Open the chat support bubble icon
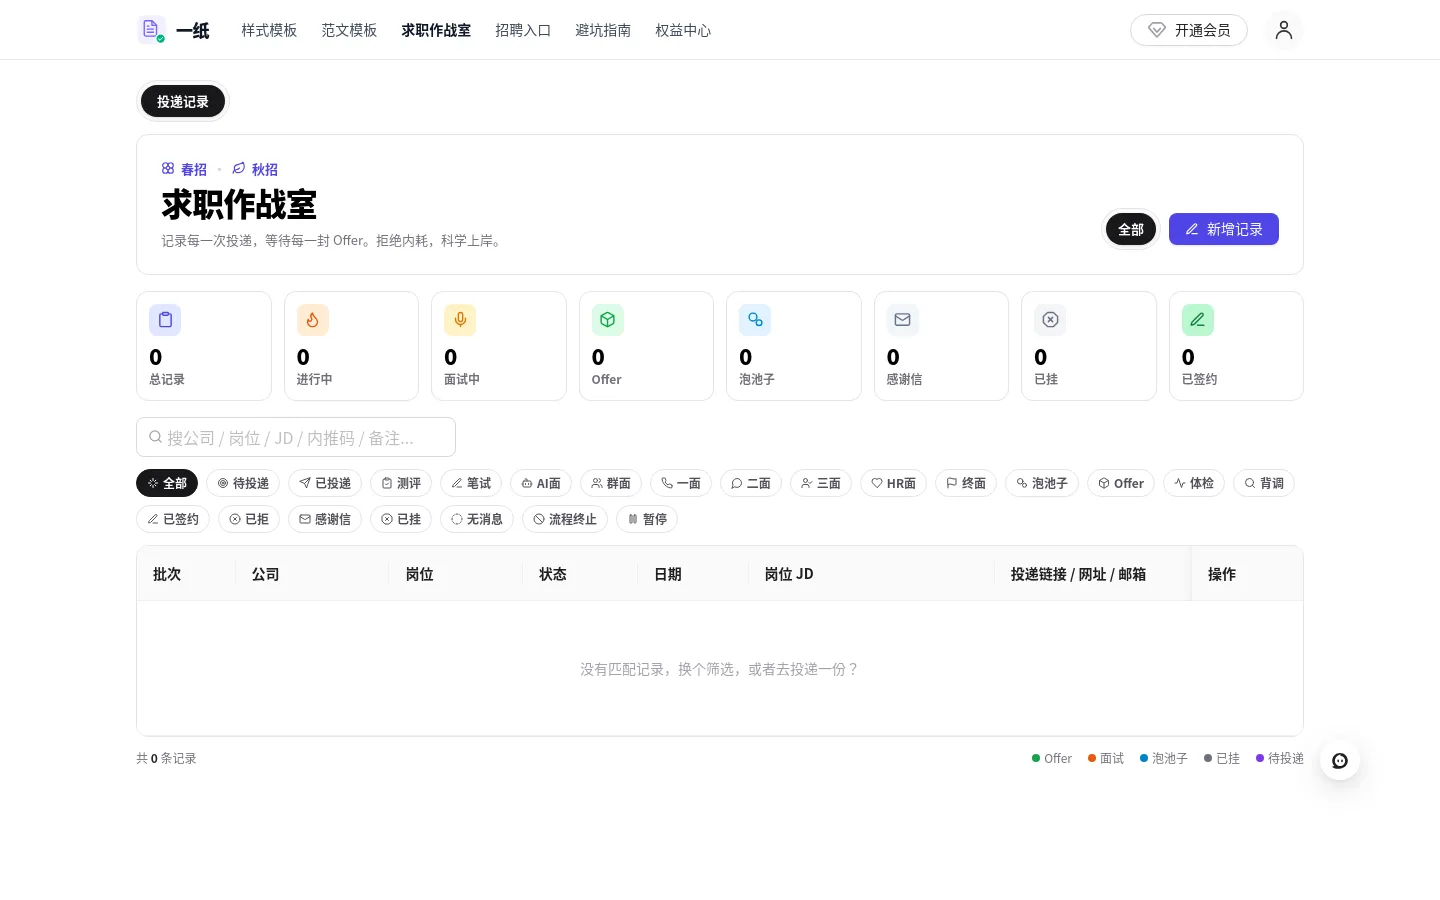1440x900 pixels. [x=1340, y=761]
